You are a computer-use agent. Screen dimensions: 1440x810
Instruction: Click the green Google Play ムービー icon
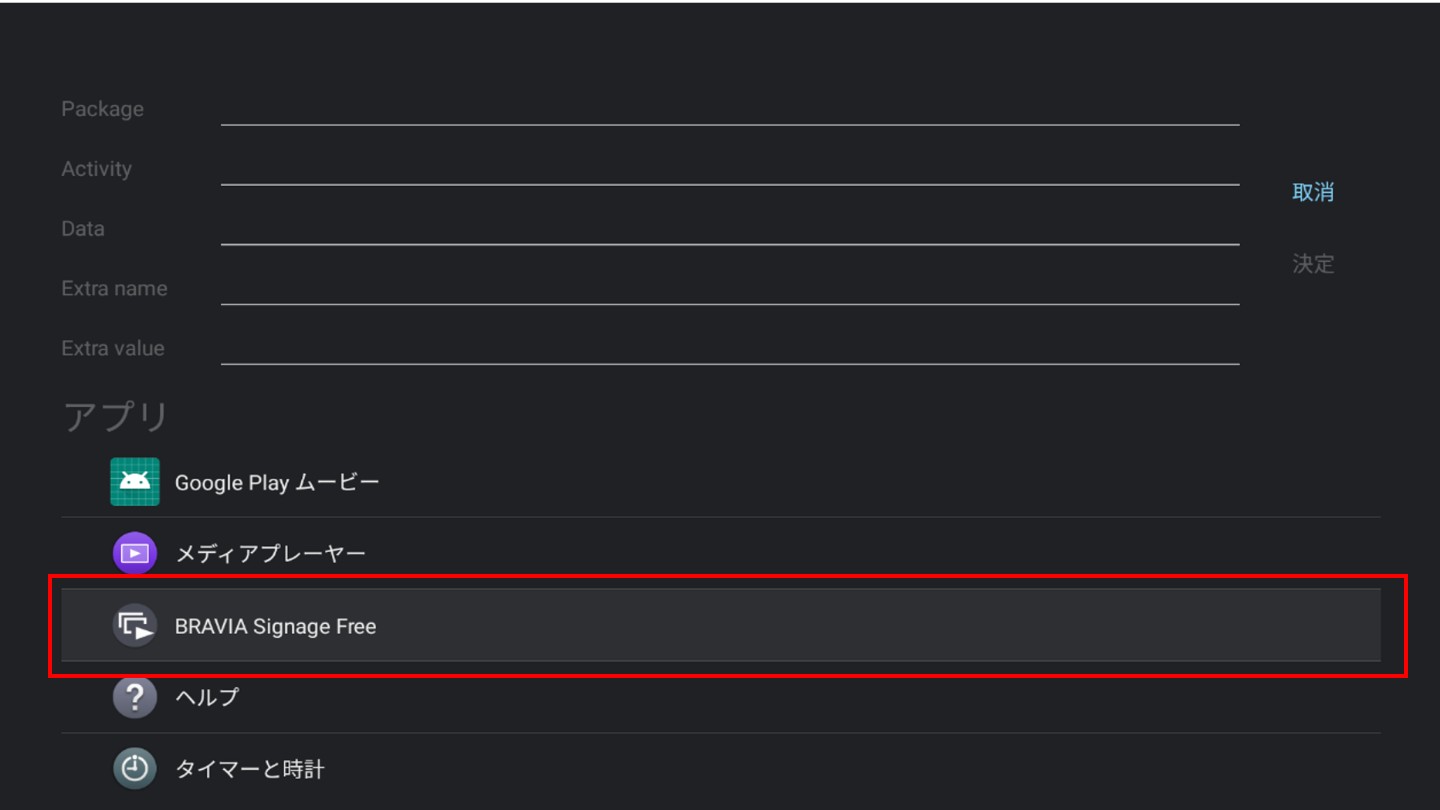pos(134,482)
